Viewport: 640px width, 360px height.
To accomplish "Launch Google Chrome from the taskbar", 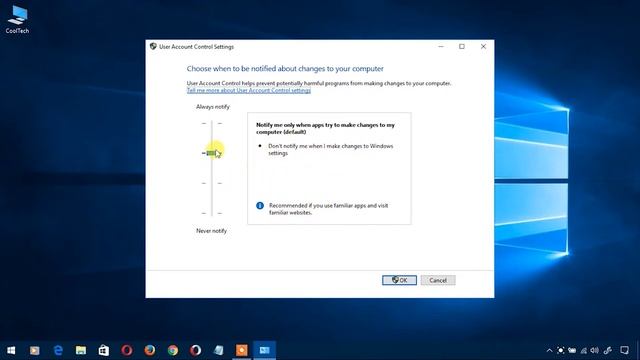I will [173, 350].
